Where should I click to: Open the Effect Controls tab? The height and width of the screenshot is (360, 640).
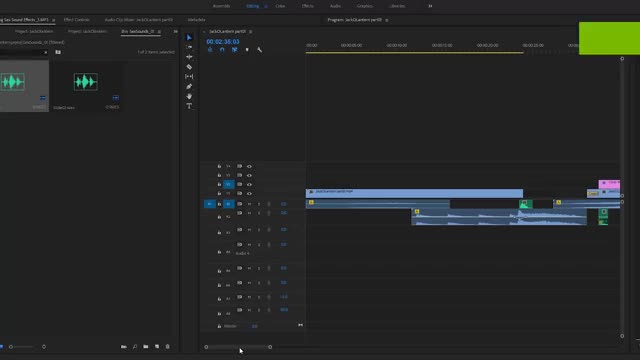pyautogui.click(x=76, y=20)
